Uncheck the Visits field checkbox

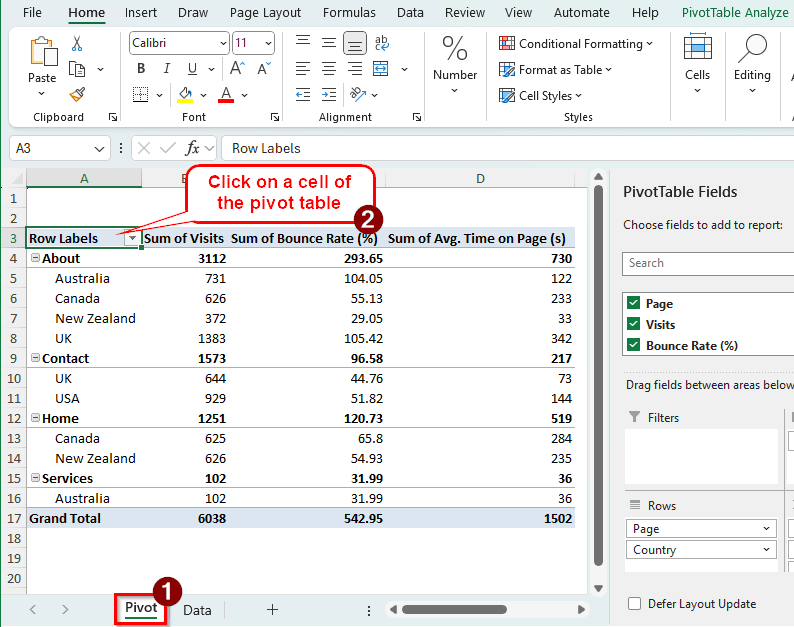(x=632, y=324)
